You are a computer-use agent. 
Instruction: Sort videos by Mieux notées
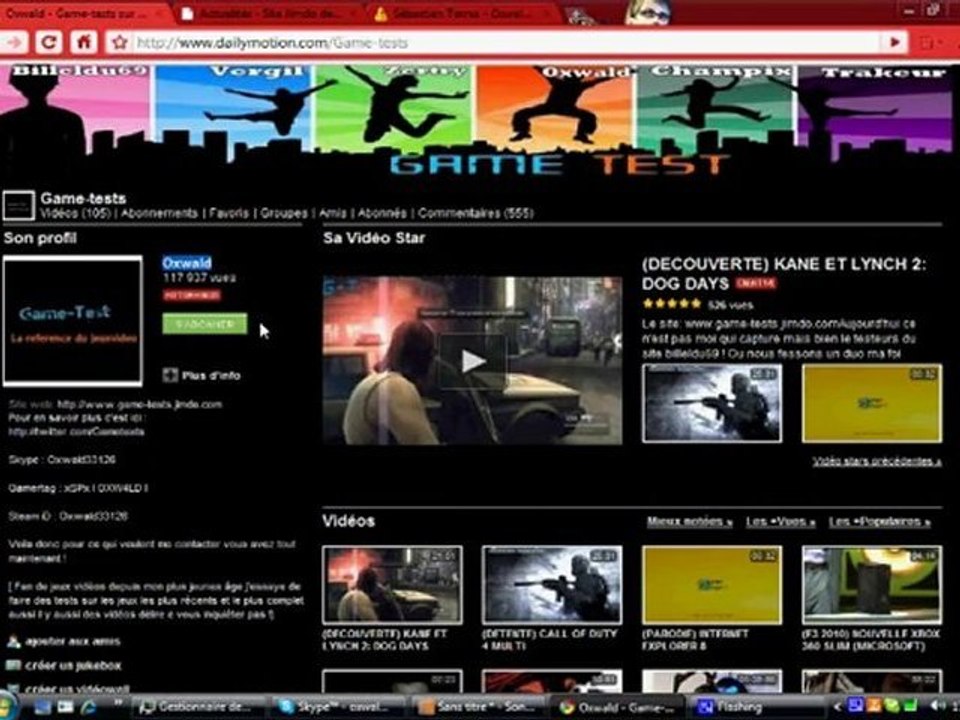click(x=689, y=522)
